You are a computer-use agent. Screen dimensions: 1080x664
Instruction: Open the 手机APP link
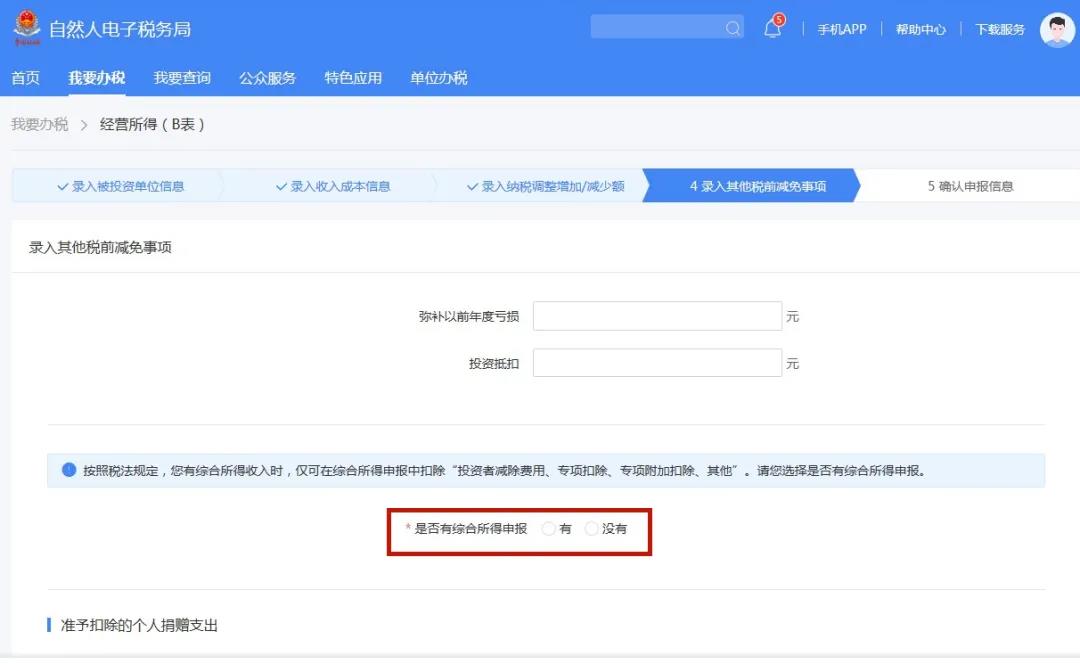[843, 29]
